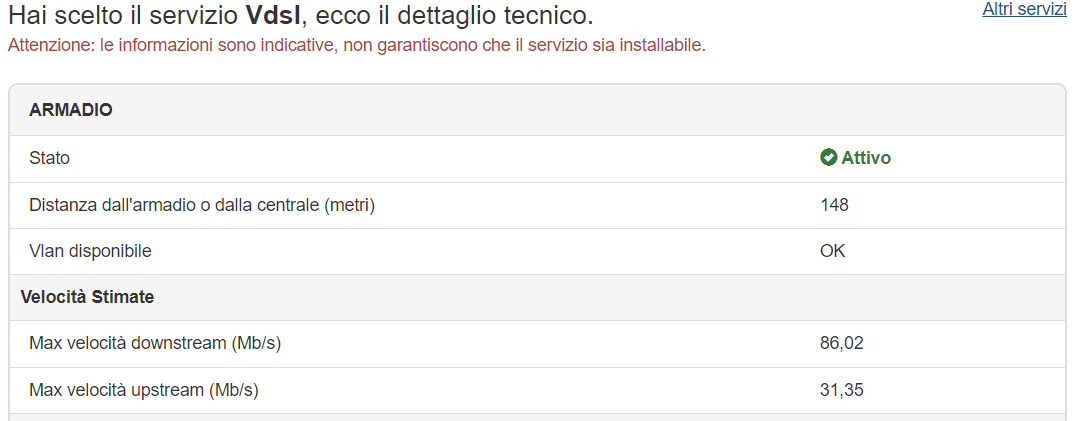The width and height of the screenshot is (1077, 421).
Task: Click the red Attenzione warning text
Action: click(x=356, y=46)
